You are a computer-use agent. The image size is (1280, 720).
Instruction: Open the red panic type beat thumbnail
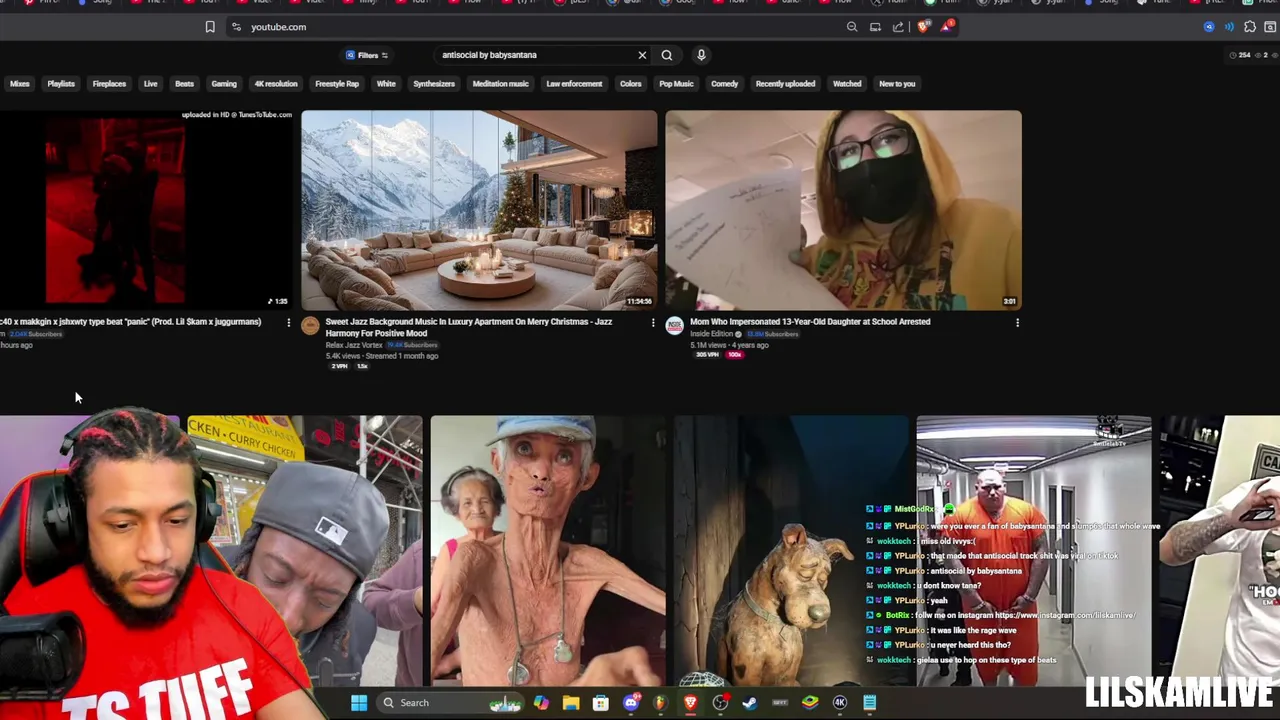click(x=146, y=209)
